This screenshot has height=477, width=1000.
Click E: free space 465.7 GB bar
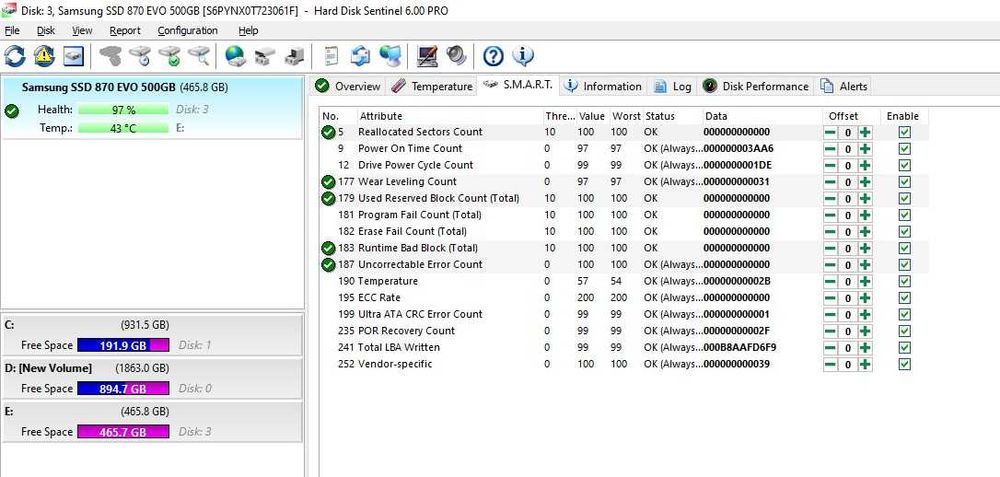click(x=123, y=432)
